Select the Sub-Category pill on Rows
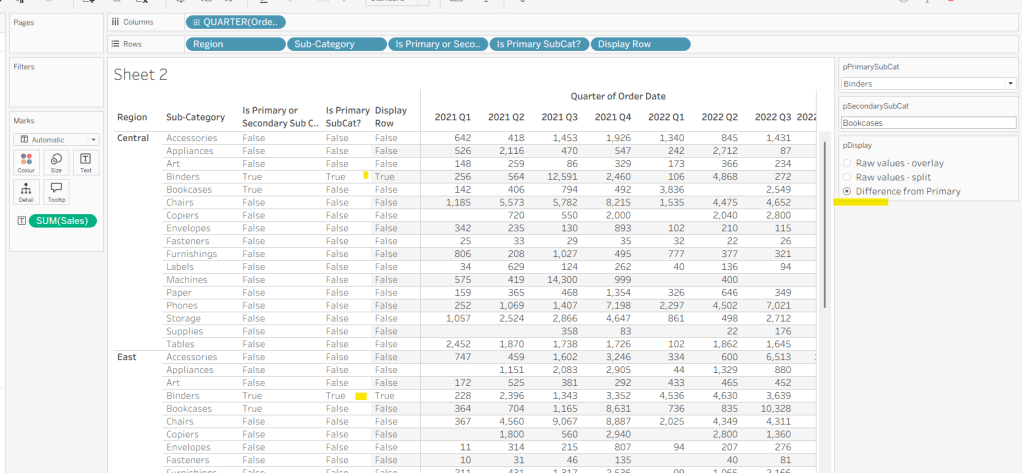1022x473 pixels. pos(336,44)
